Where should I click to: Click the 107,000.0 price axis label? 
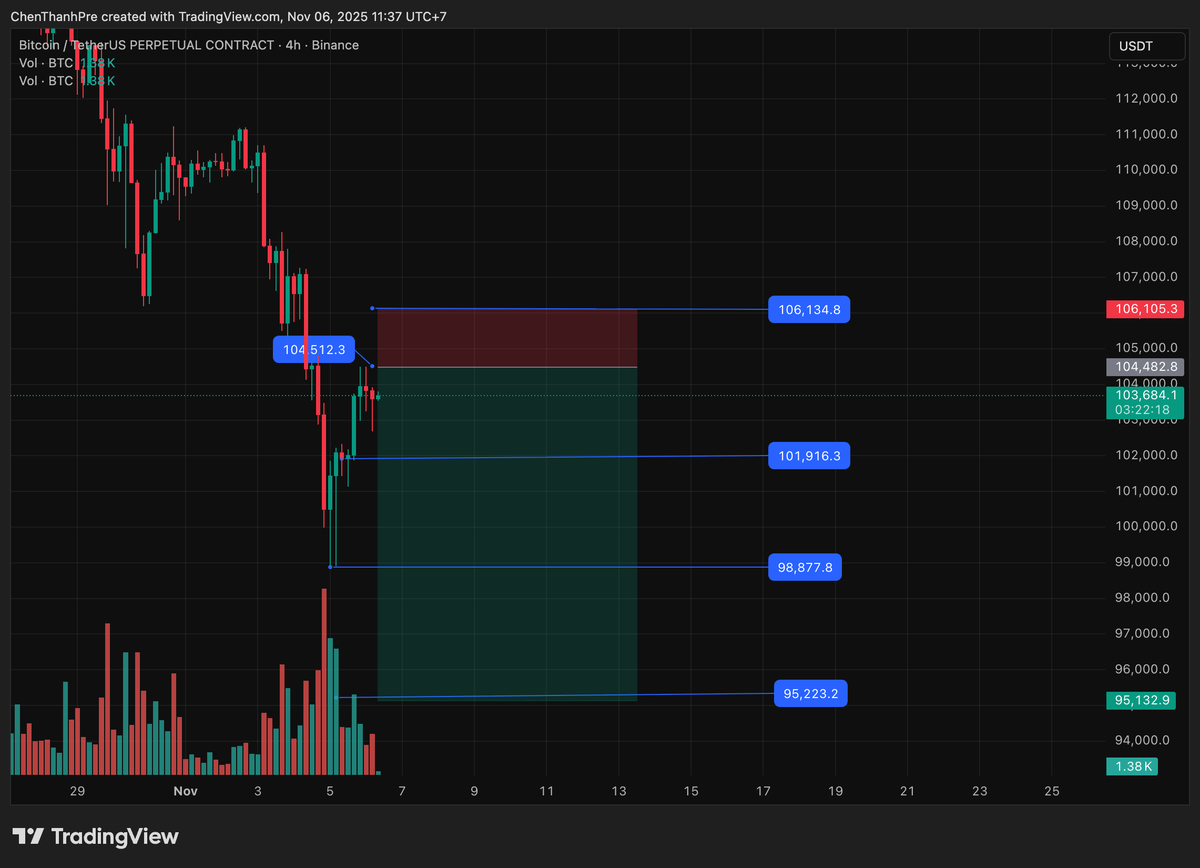tap(1145, 277)
